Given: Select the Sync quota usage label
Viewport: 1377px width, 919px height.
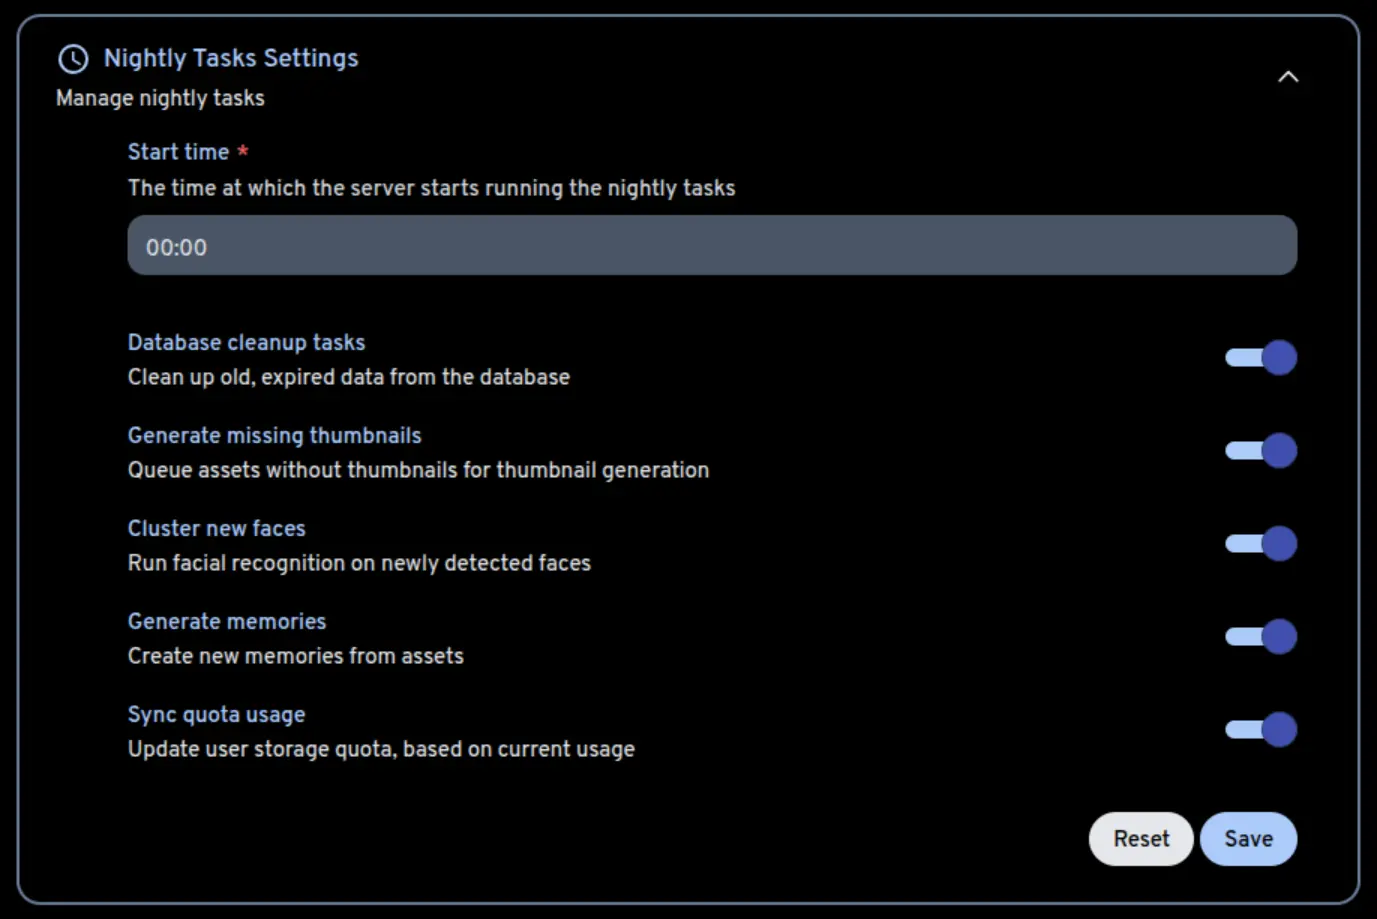Looking at the screenshot, I should pyautogui.click(x=216, y=715).
